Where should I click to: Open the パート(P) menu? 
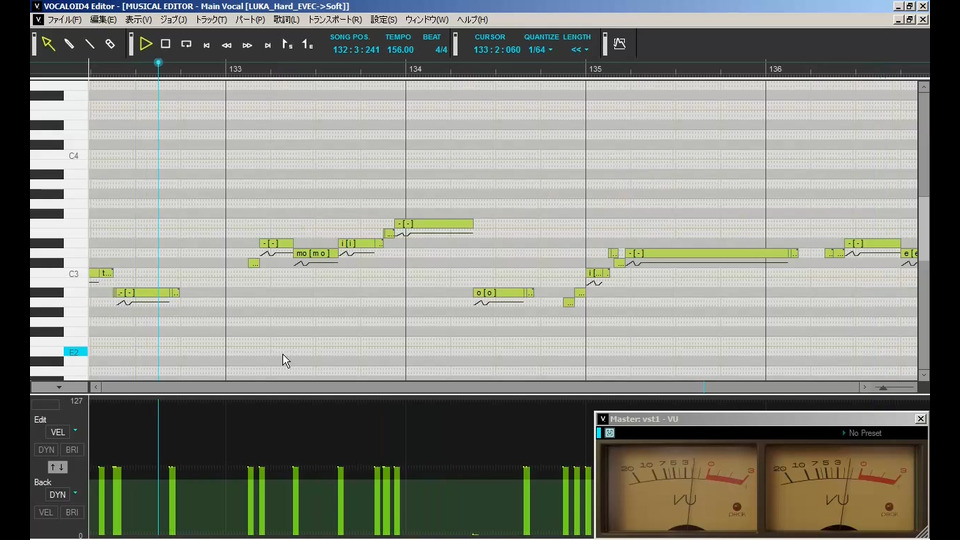click(250, 20)
